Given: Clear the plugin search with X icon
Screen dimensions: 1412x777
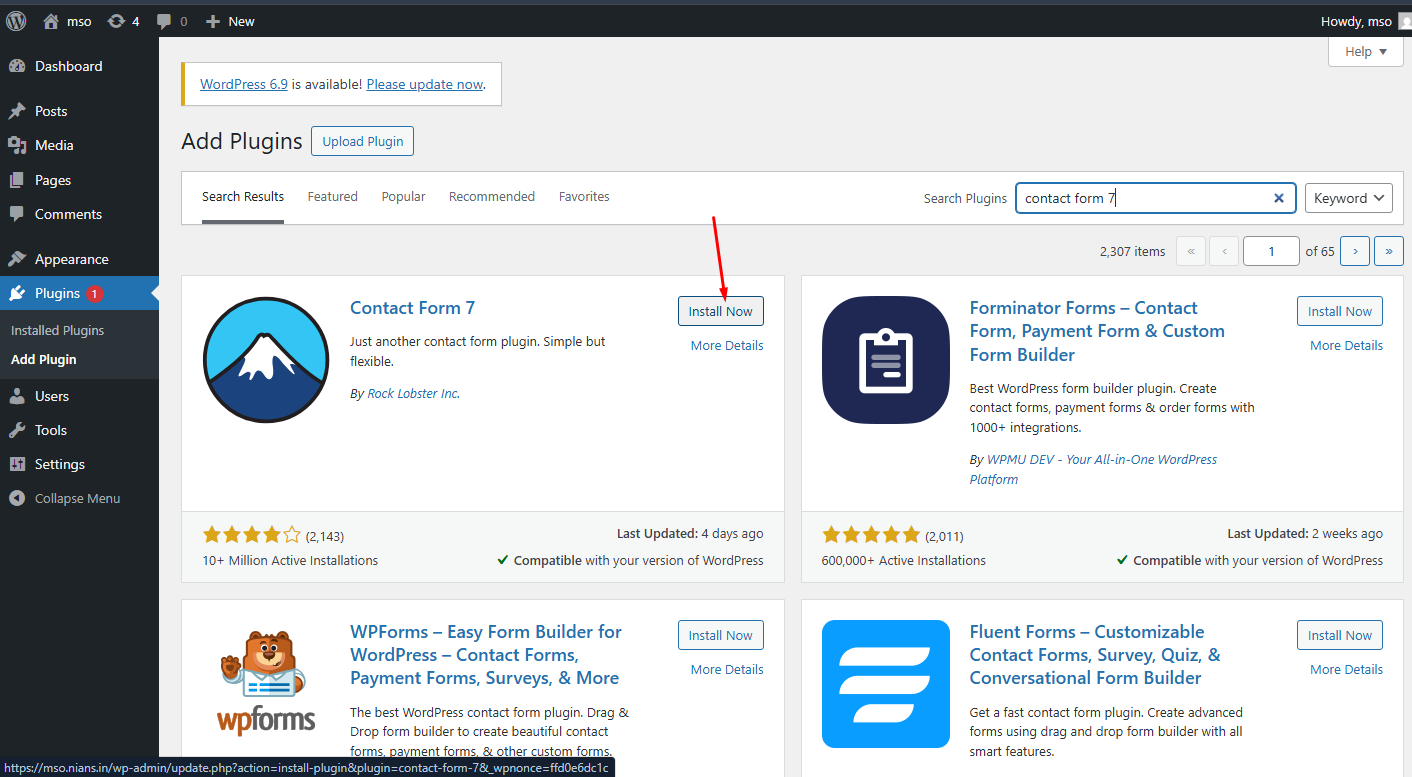Looking at the screenshot, I should [1278, 198].
